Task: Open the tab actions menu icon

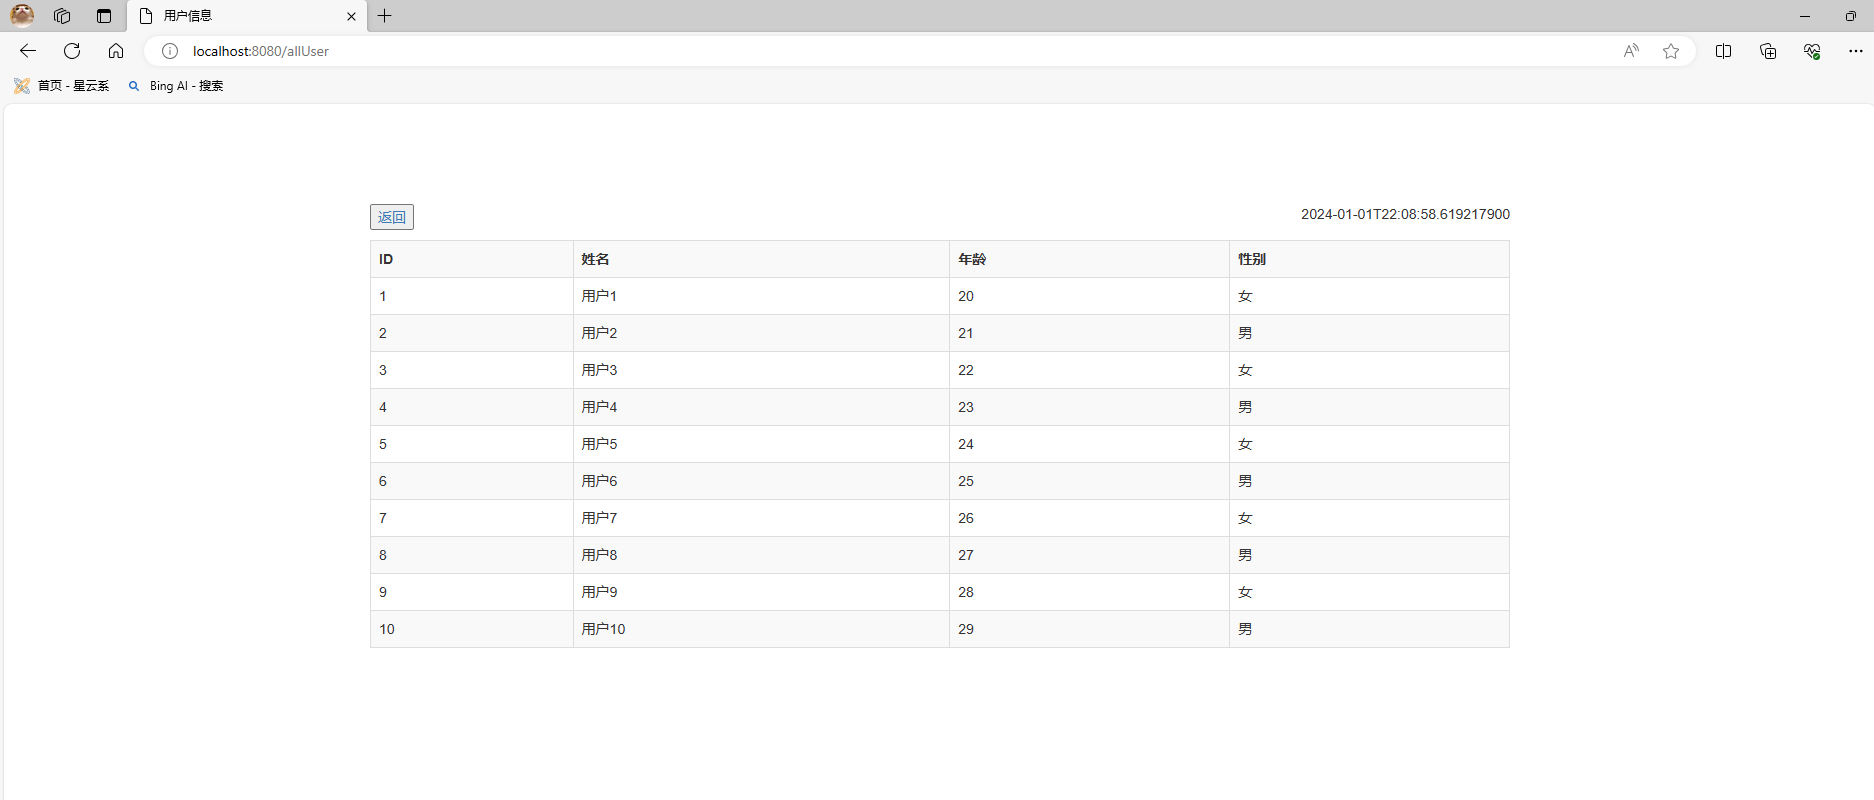Action: (x=104, y=16)
